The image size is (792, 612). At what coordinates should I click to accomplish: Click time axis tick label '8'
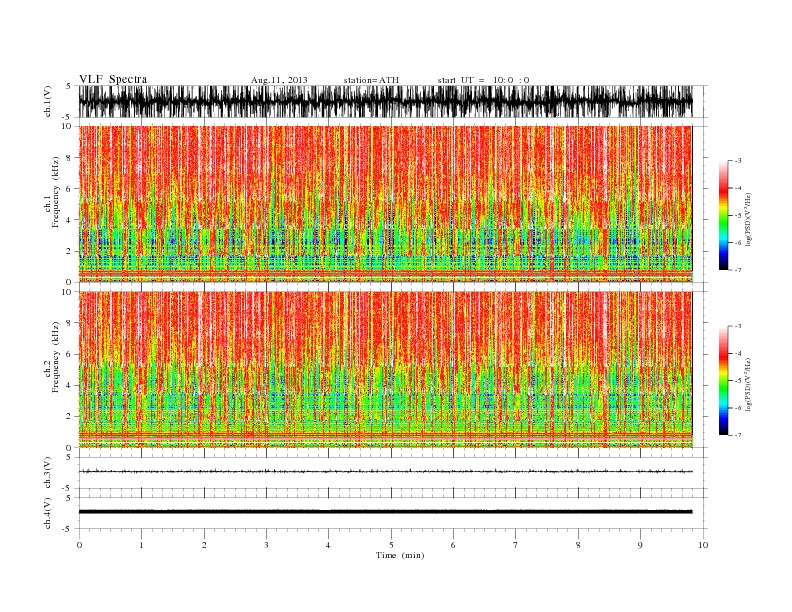[578, 545]
